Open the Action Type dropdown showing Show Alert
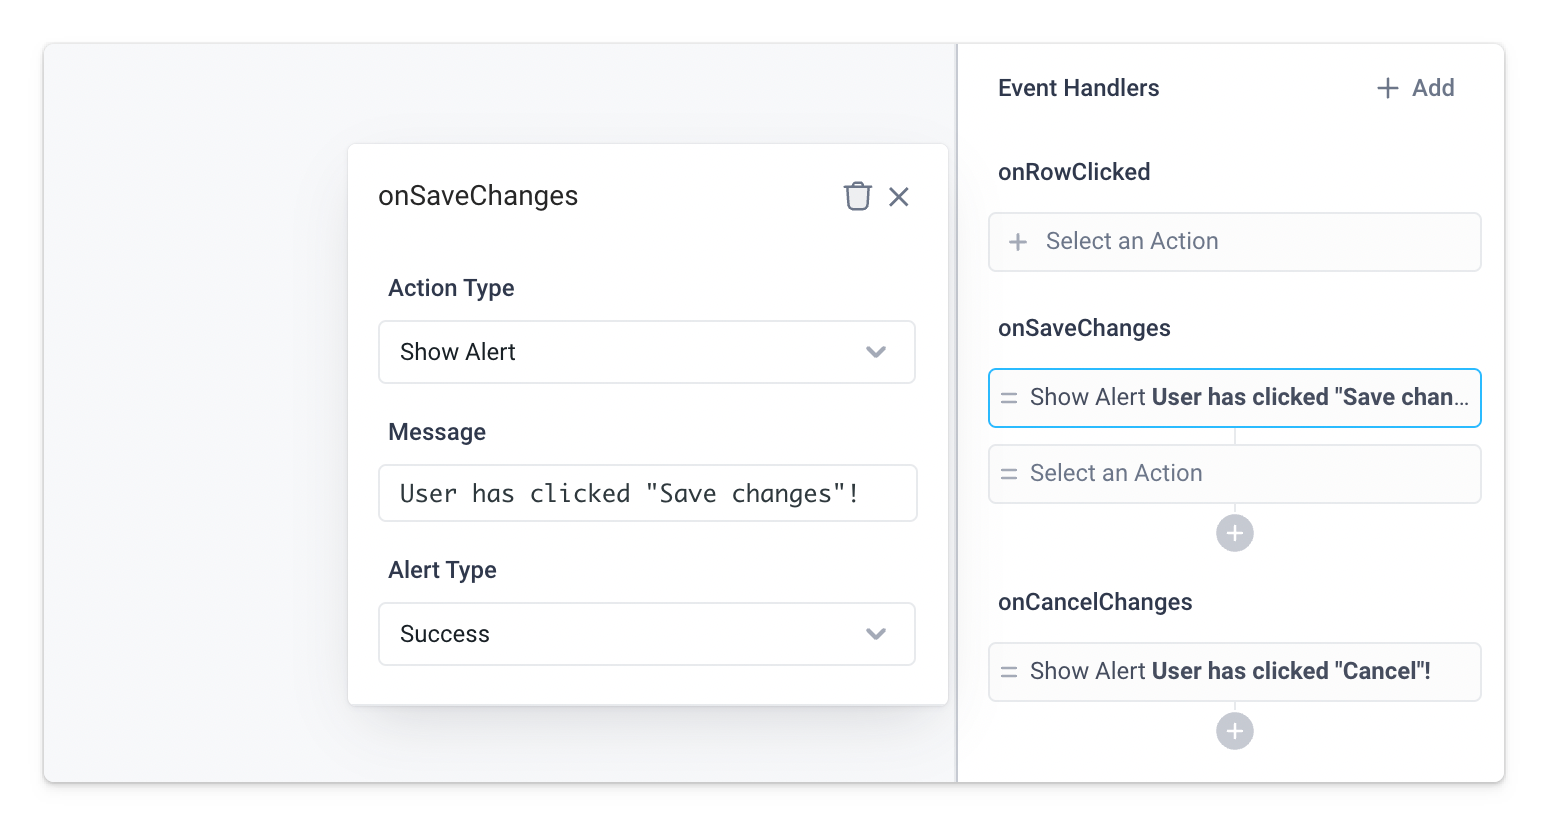 (x=647, y=352)
